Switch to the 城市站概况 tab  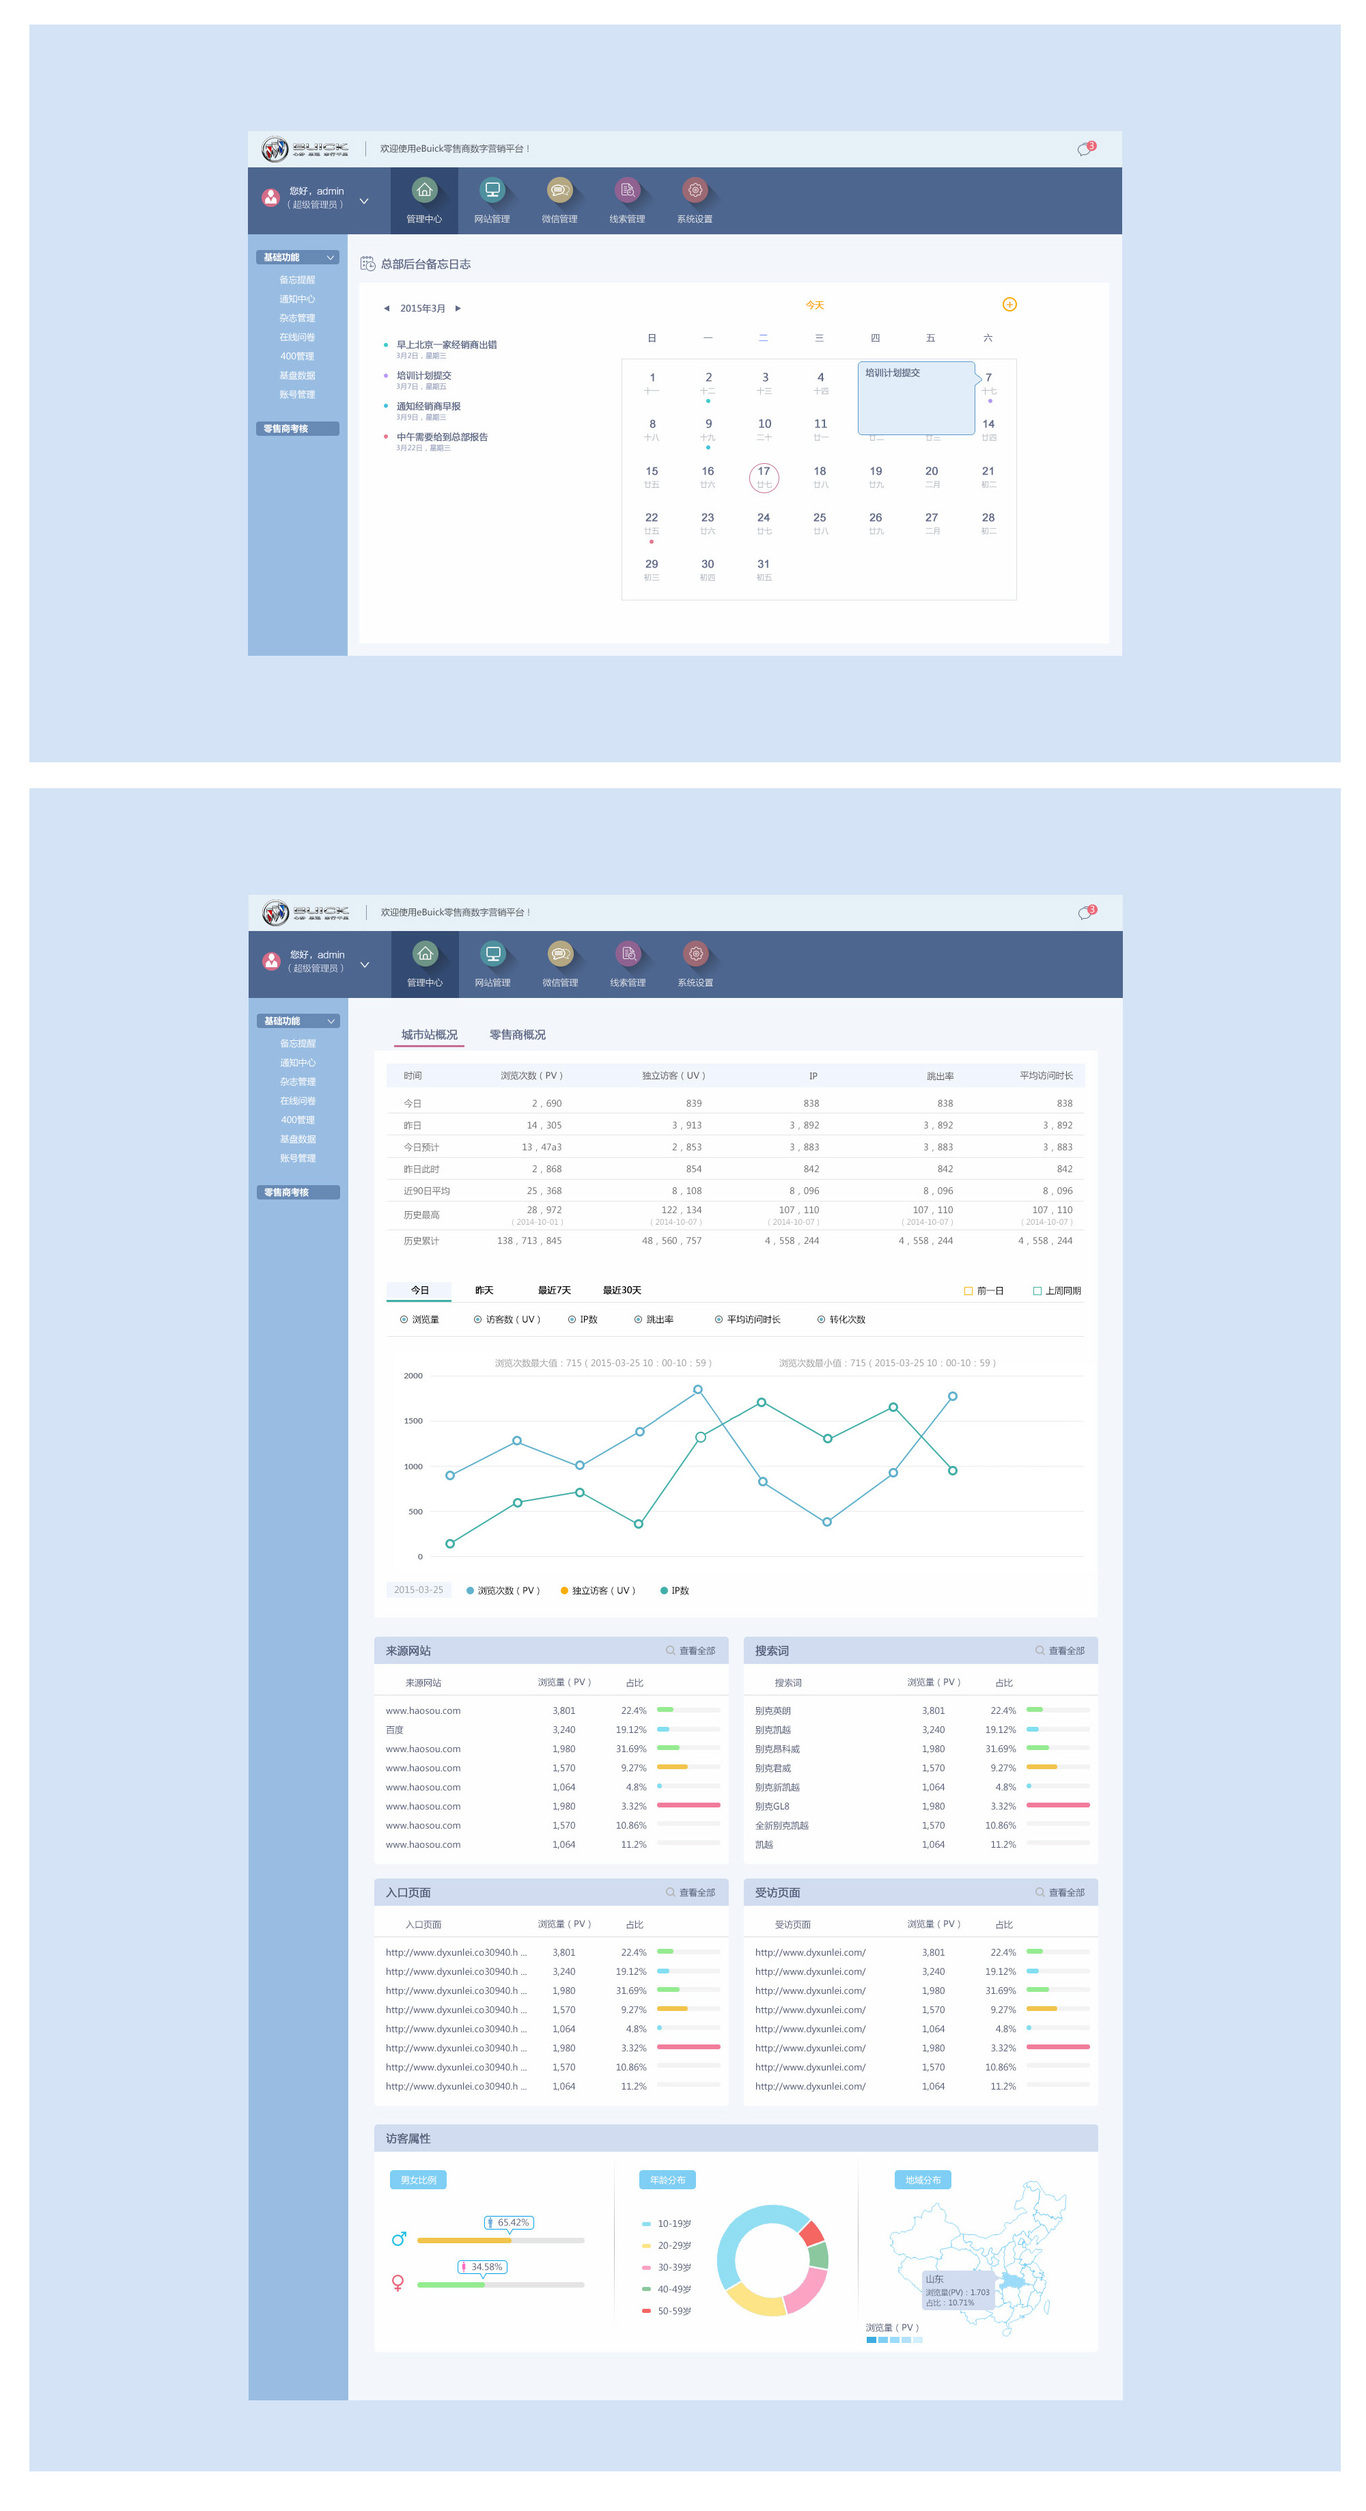pyautogui.click(x=429, y=1035)
